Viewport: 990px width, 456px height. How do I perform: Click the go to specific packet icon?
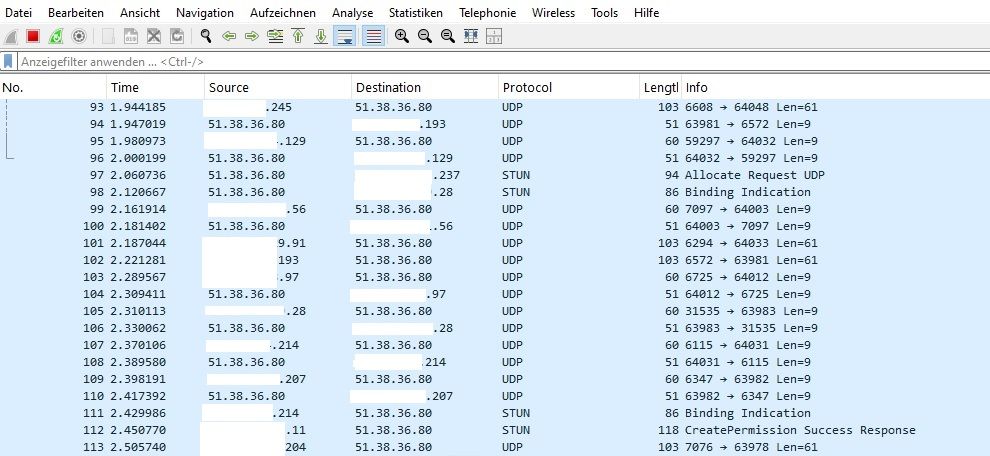(x=275, y=37)
